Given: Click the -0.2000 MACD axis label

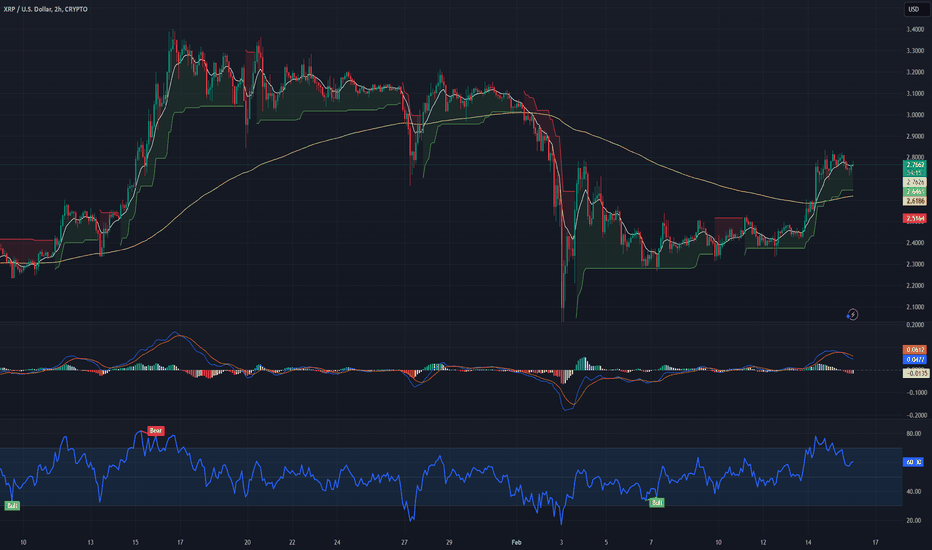Looking at the screenshot, I should tap(916, 416).
